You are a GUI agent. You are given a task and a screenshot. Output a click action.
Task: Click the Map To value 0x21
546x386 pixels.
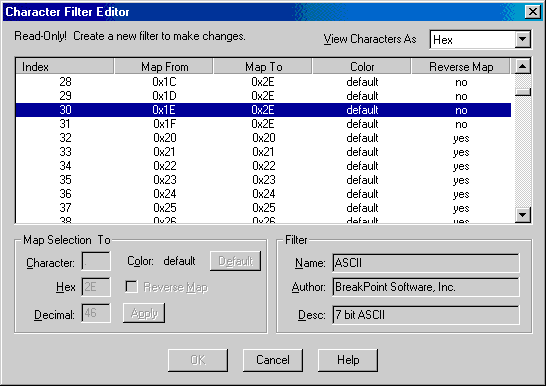click(x=263, y=152)
